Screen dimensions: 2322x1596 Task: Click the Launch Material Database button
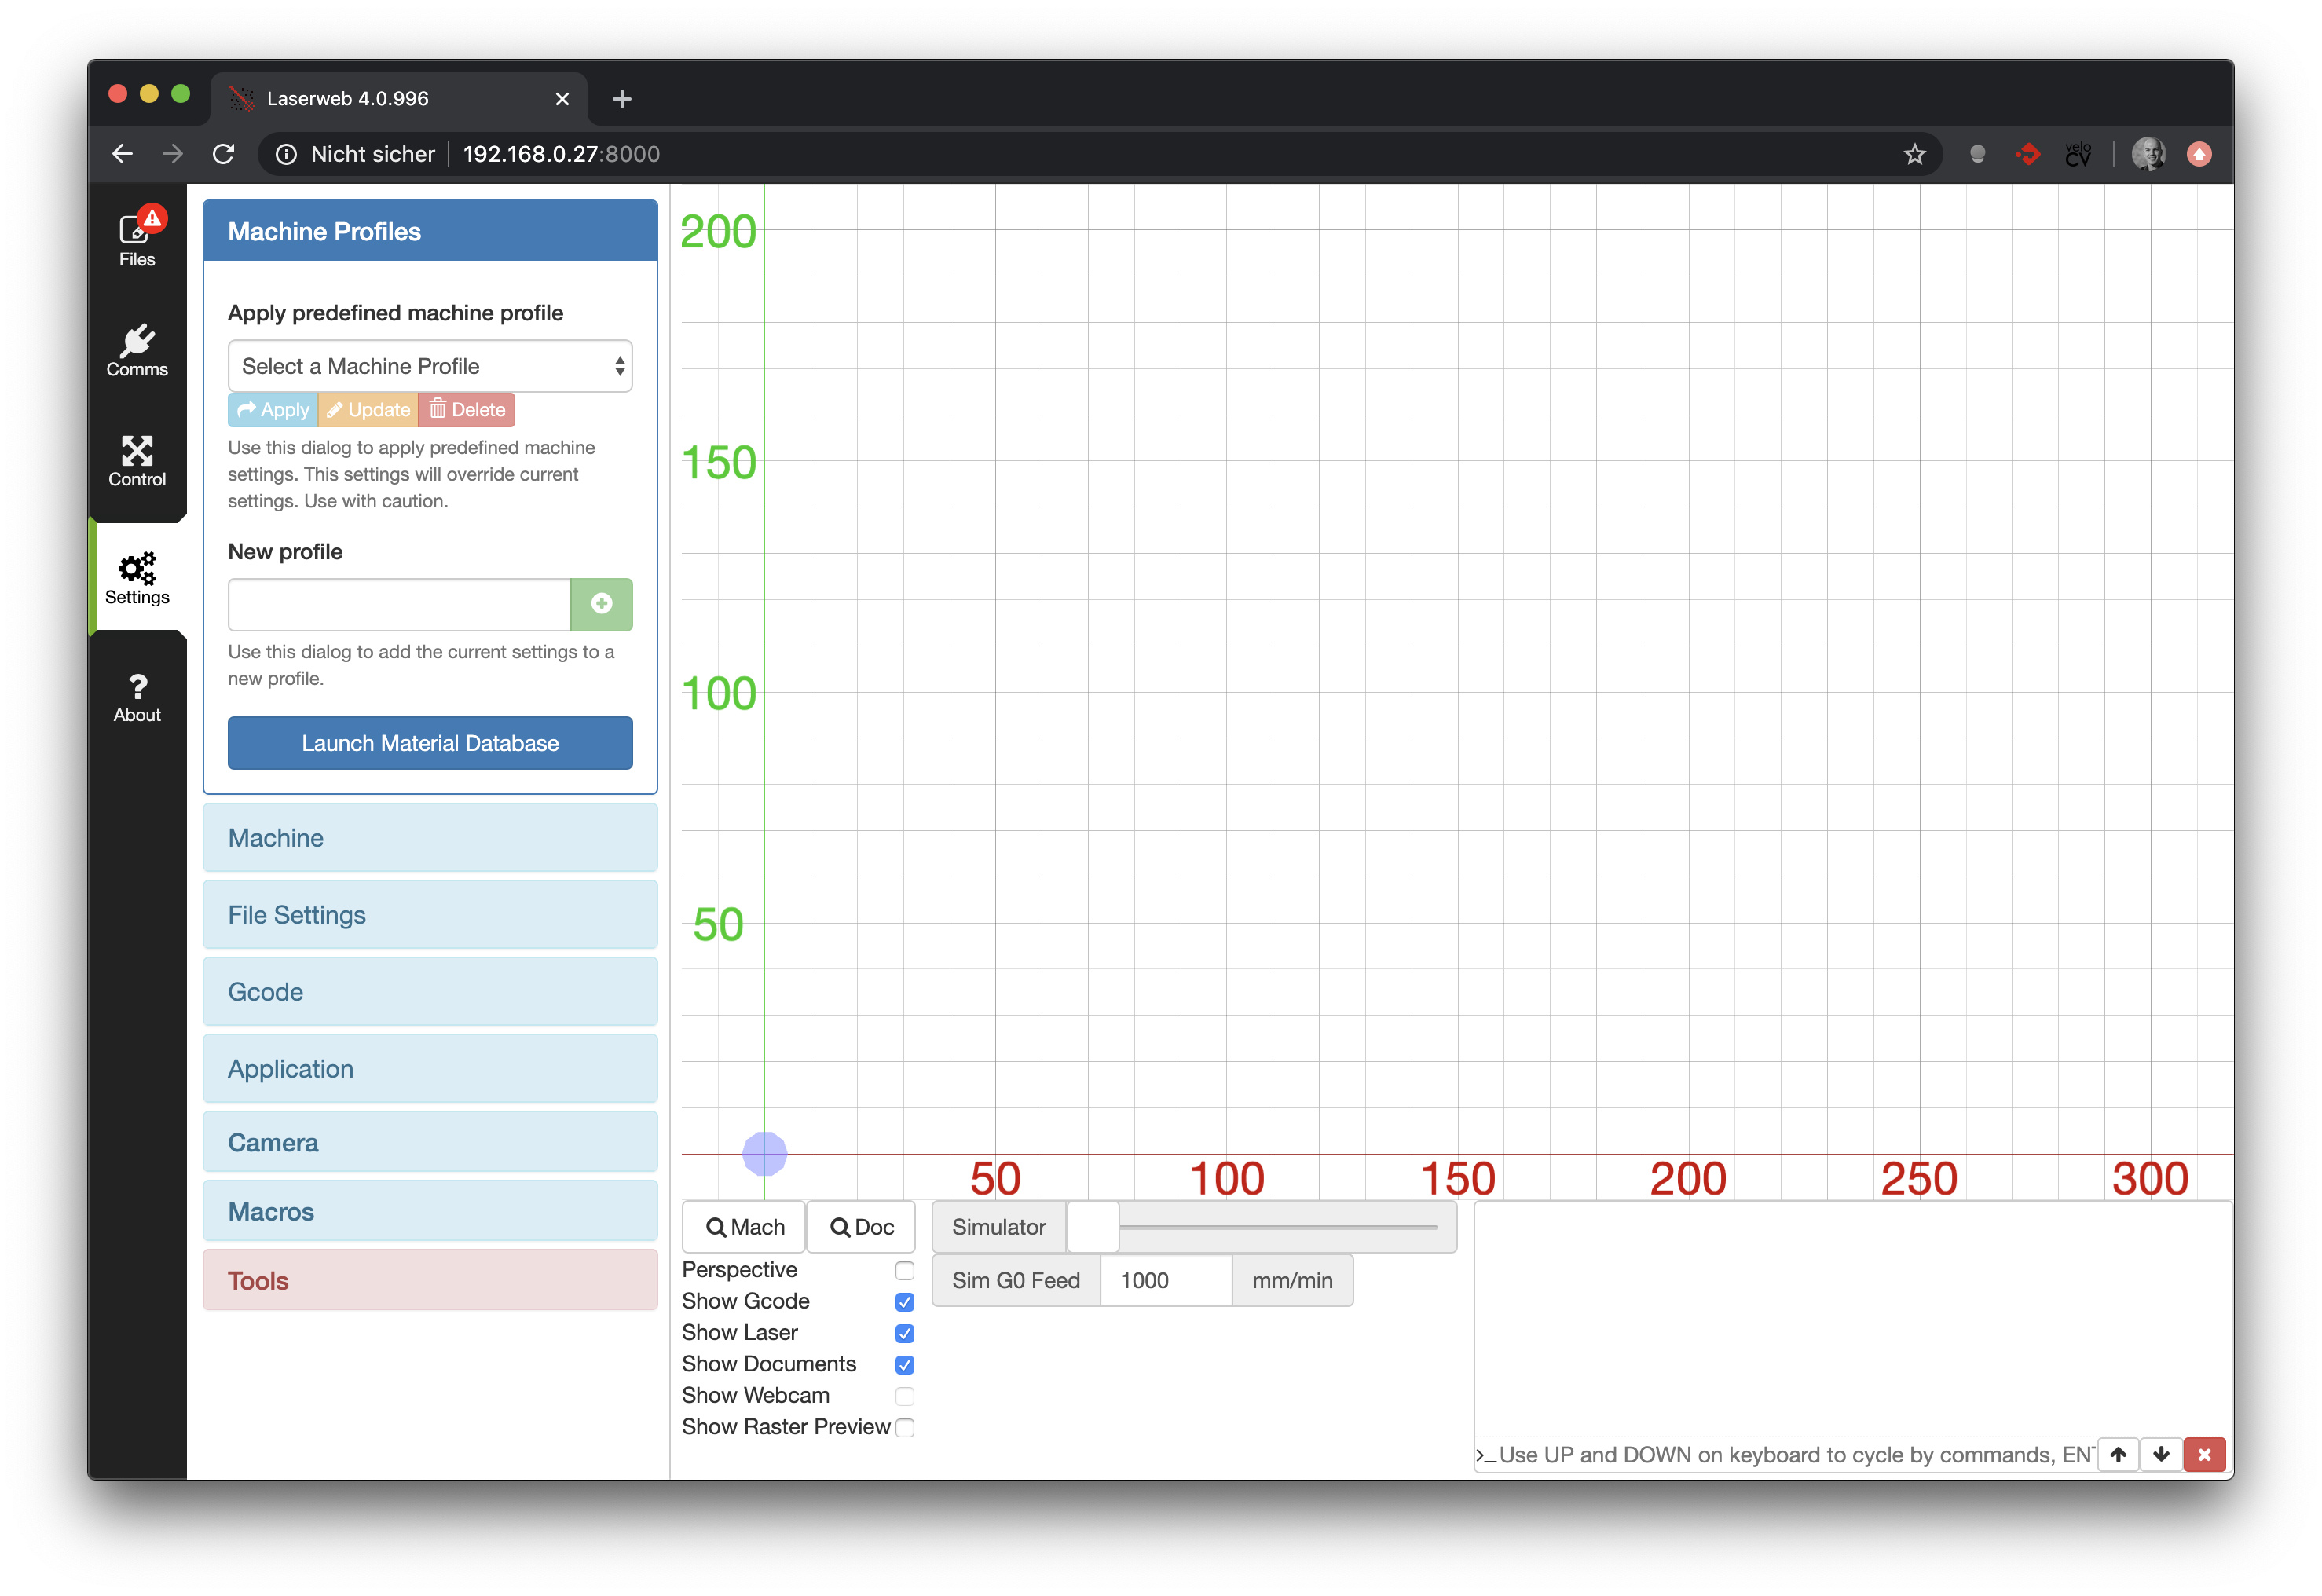[430, 743]
